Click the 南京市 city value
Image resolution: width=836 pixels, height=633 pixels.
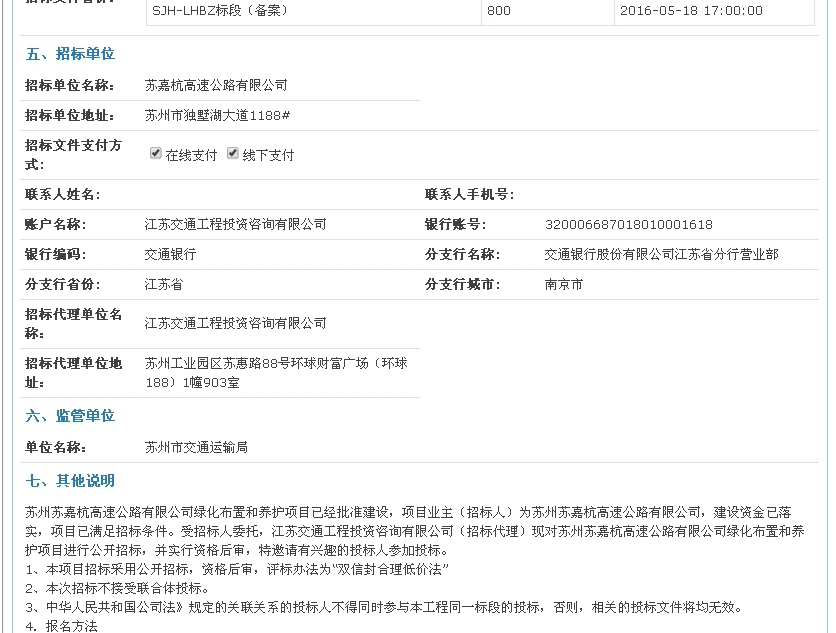[564, 284]
